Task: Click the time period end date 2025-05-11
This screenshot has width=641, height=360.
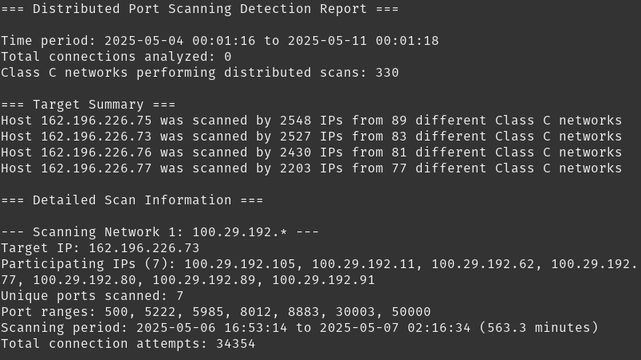Action: tap(327, 41)
